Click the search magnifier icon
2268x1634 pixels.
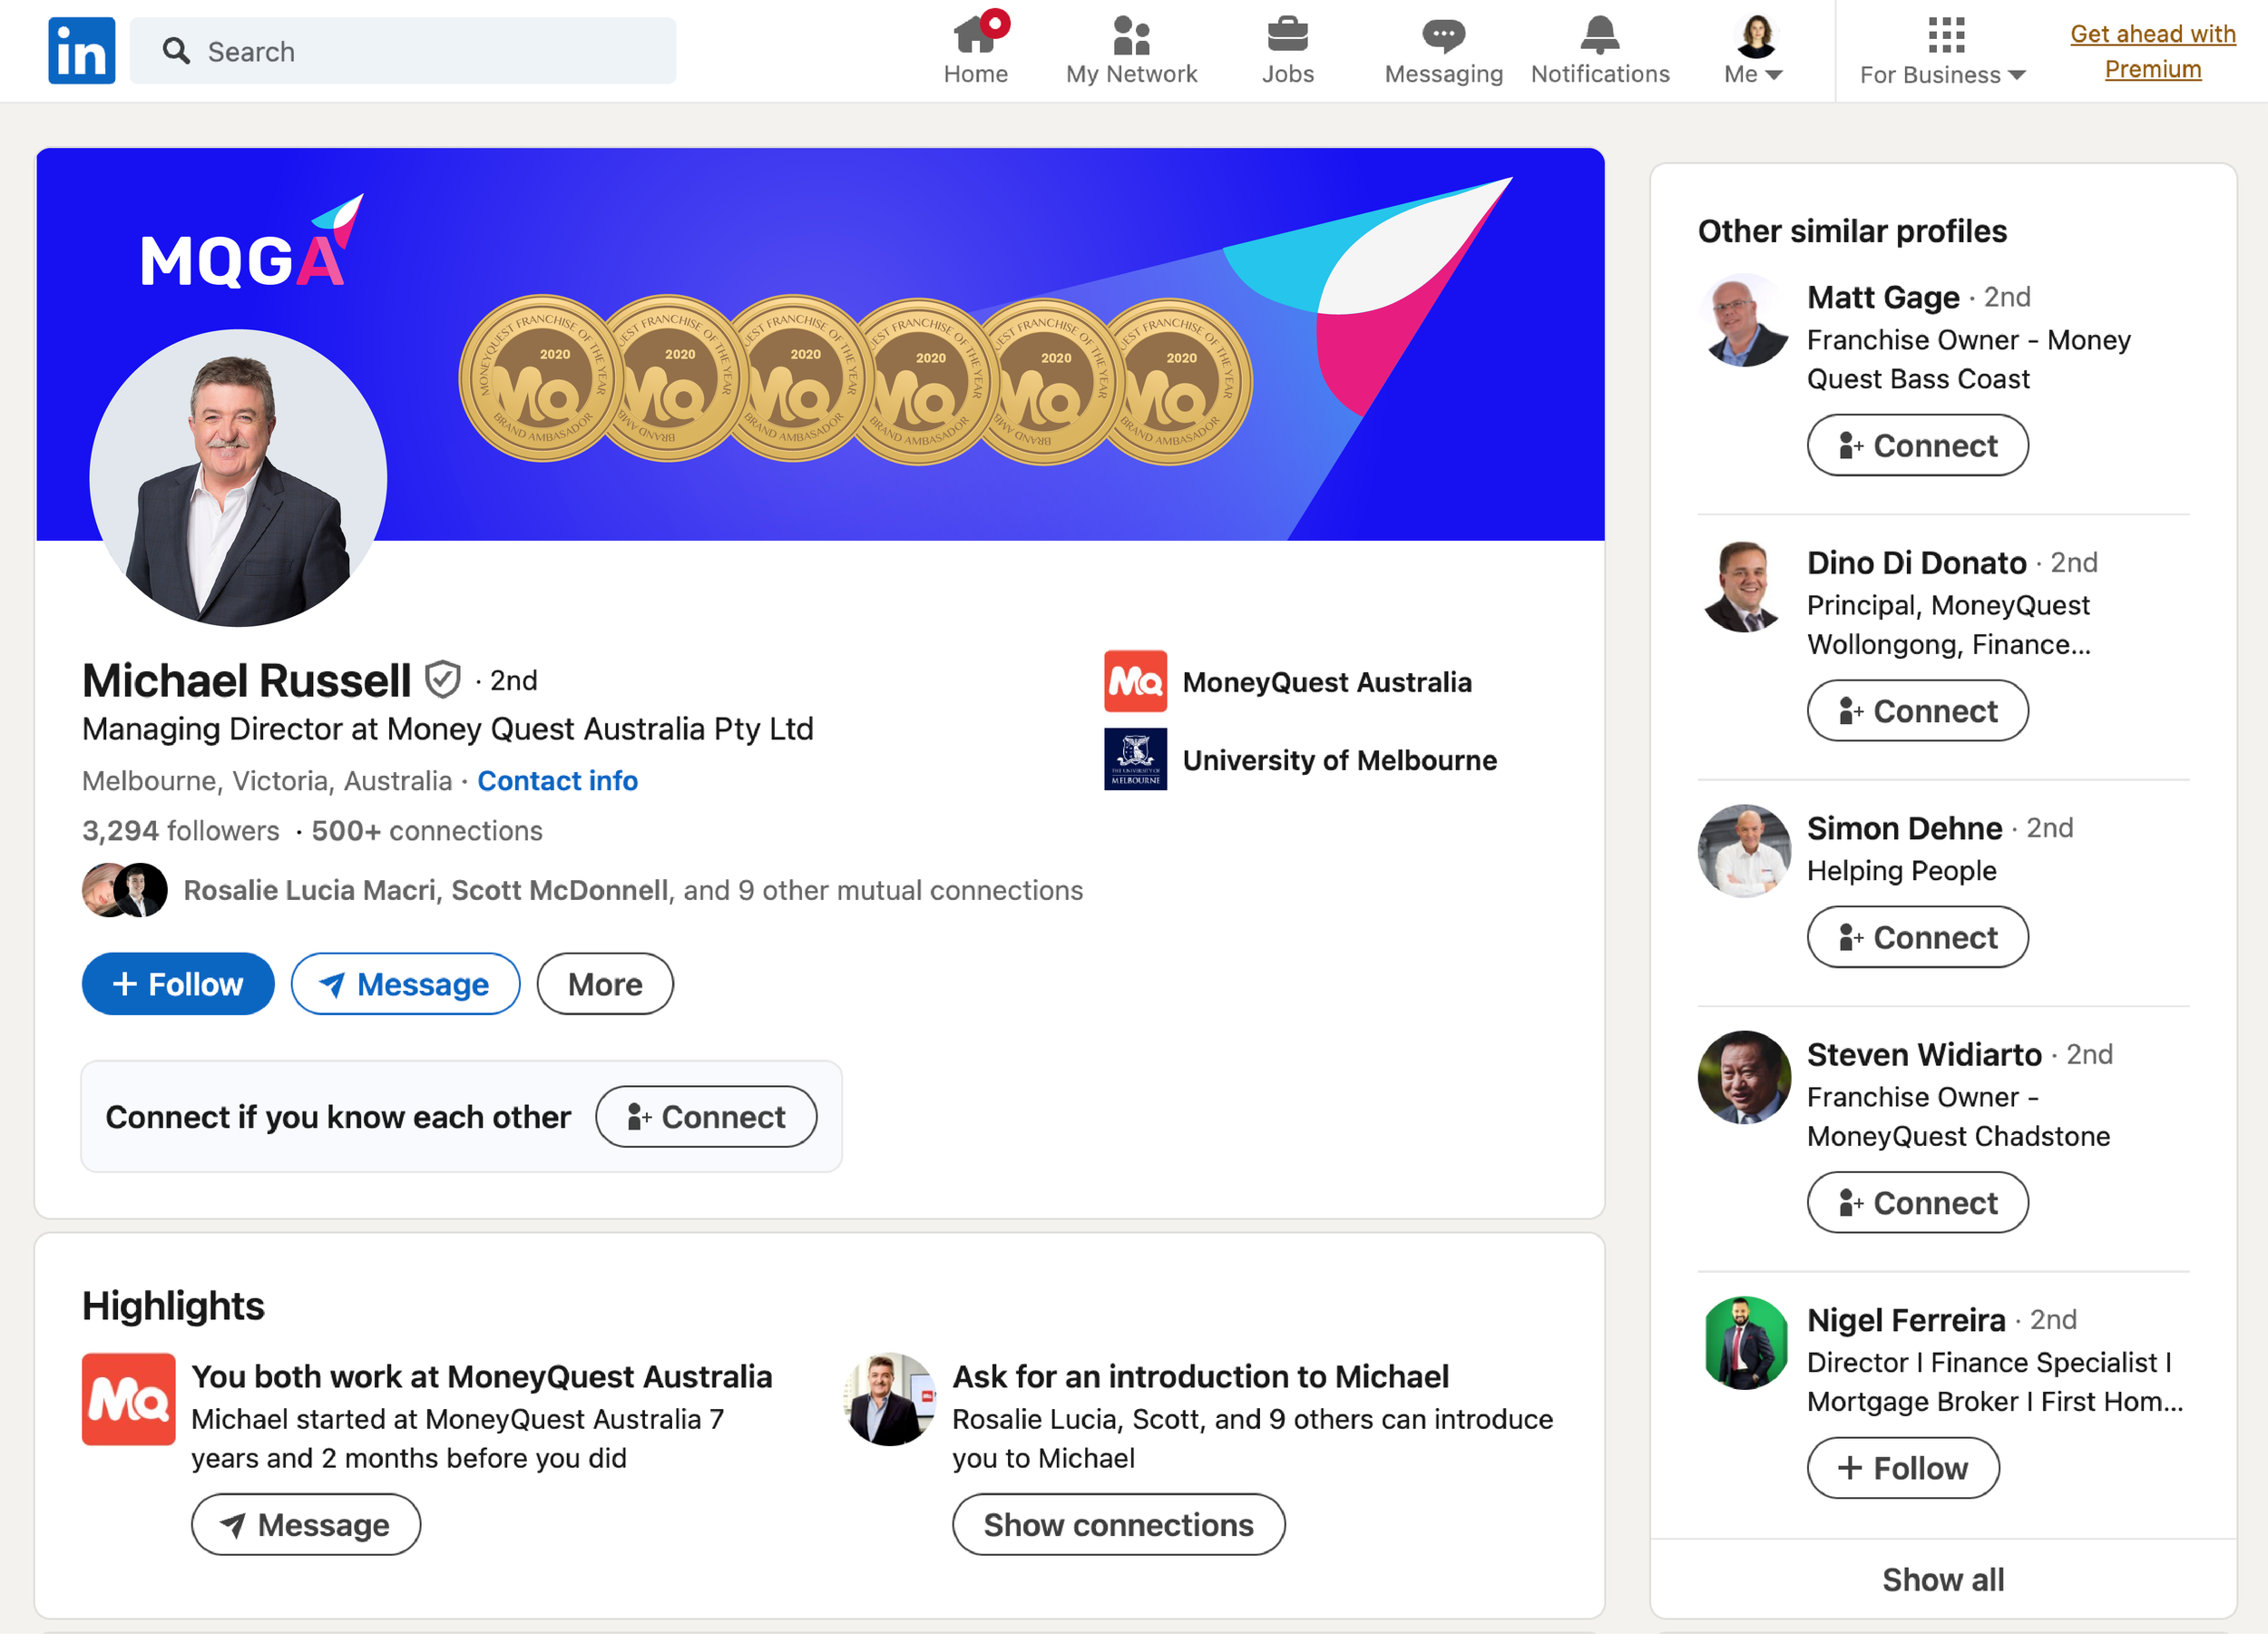click(176, 51)
